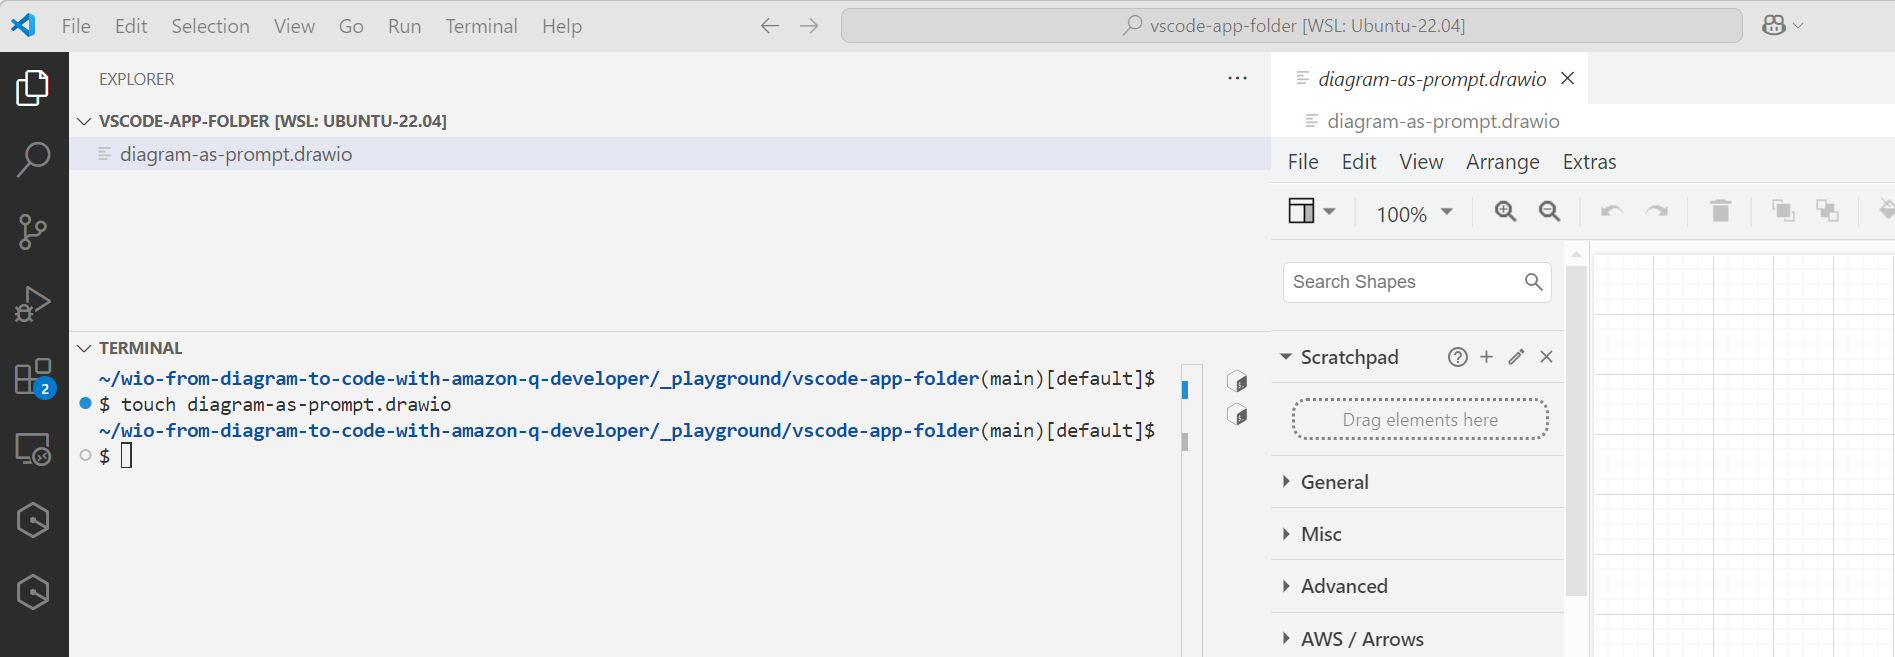Click the VS Code logo icon

click(24, 25)
